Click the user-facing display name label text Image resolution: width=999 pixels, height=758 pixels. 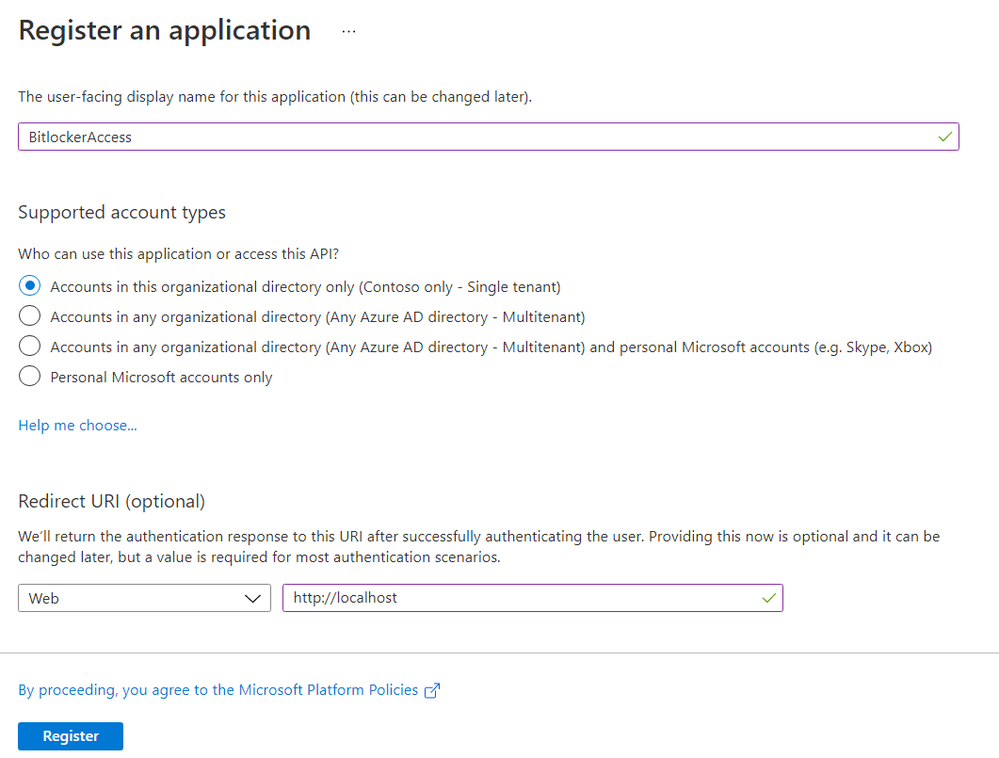pyautogui.click(x=275, y=97)
